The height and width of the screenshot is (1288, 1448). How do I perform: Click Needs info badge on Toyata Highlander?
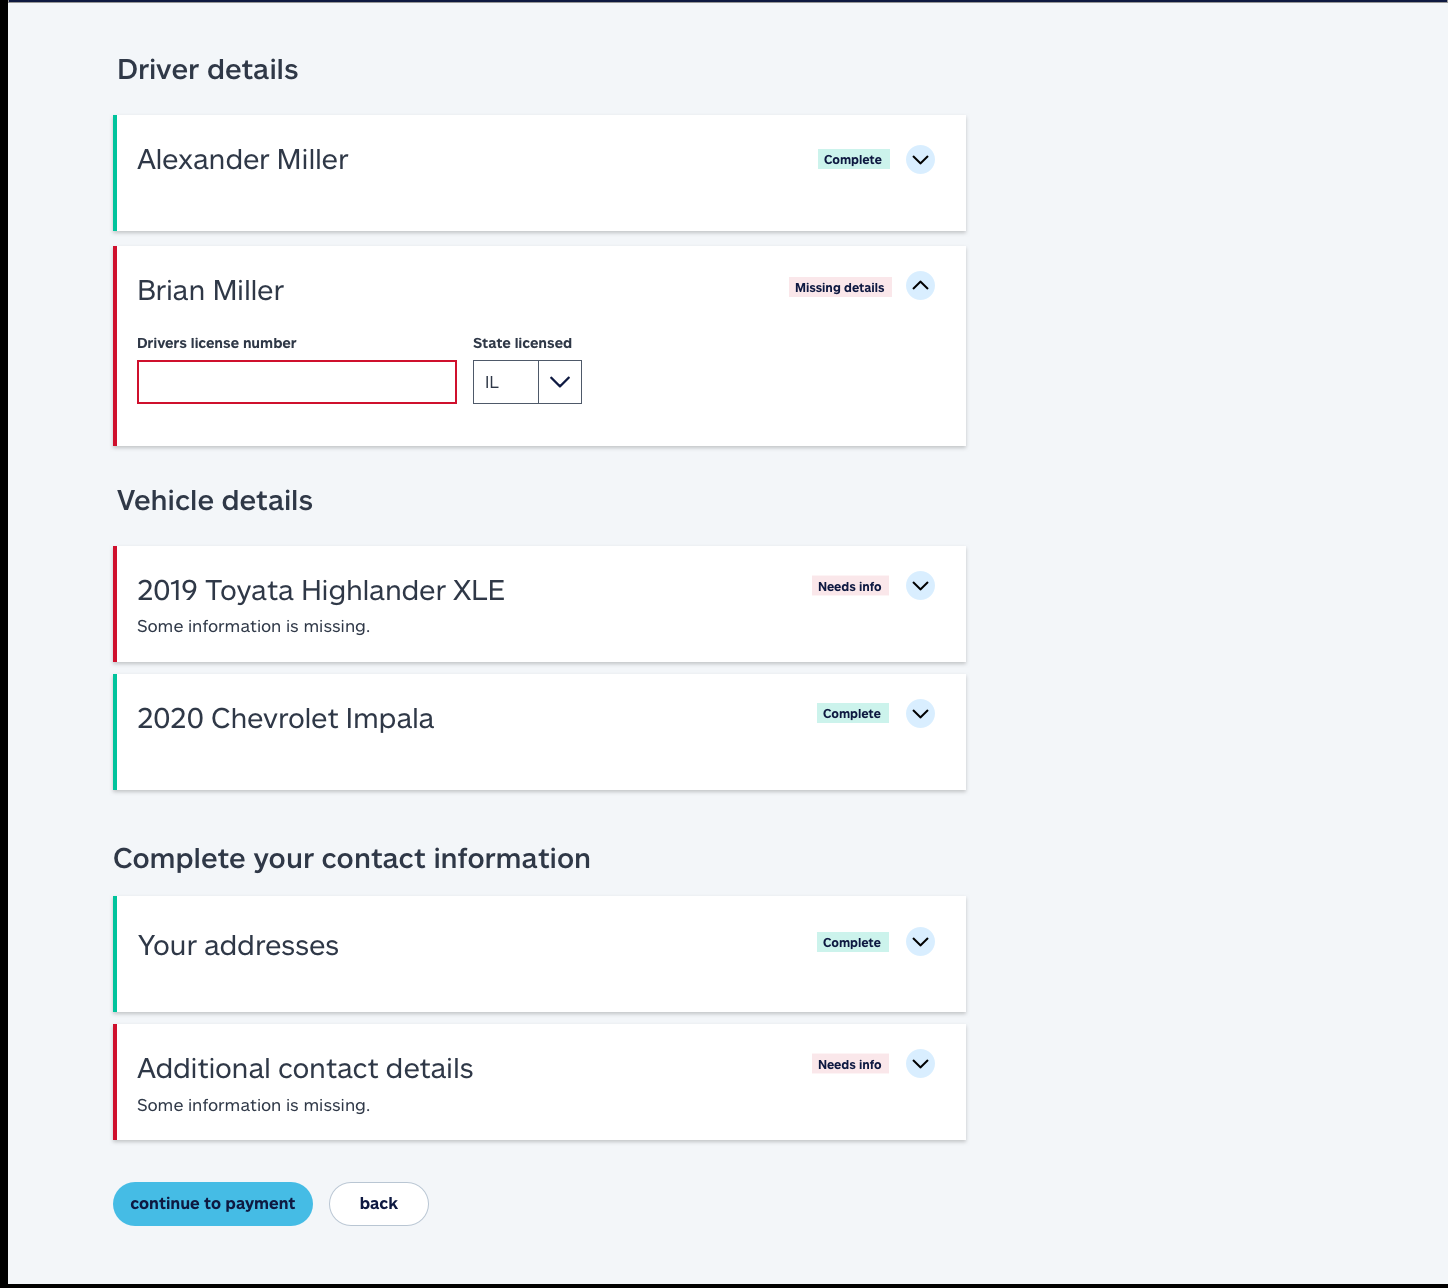[850, 587]
